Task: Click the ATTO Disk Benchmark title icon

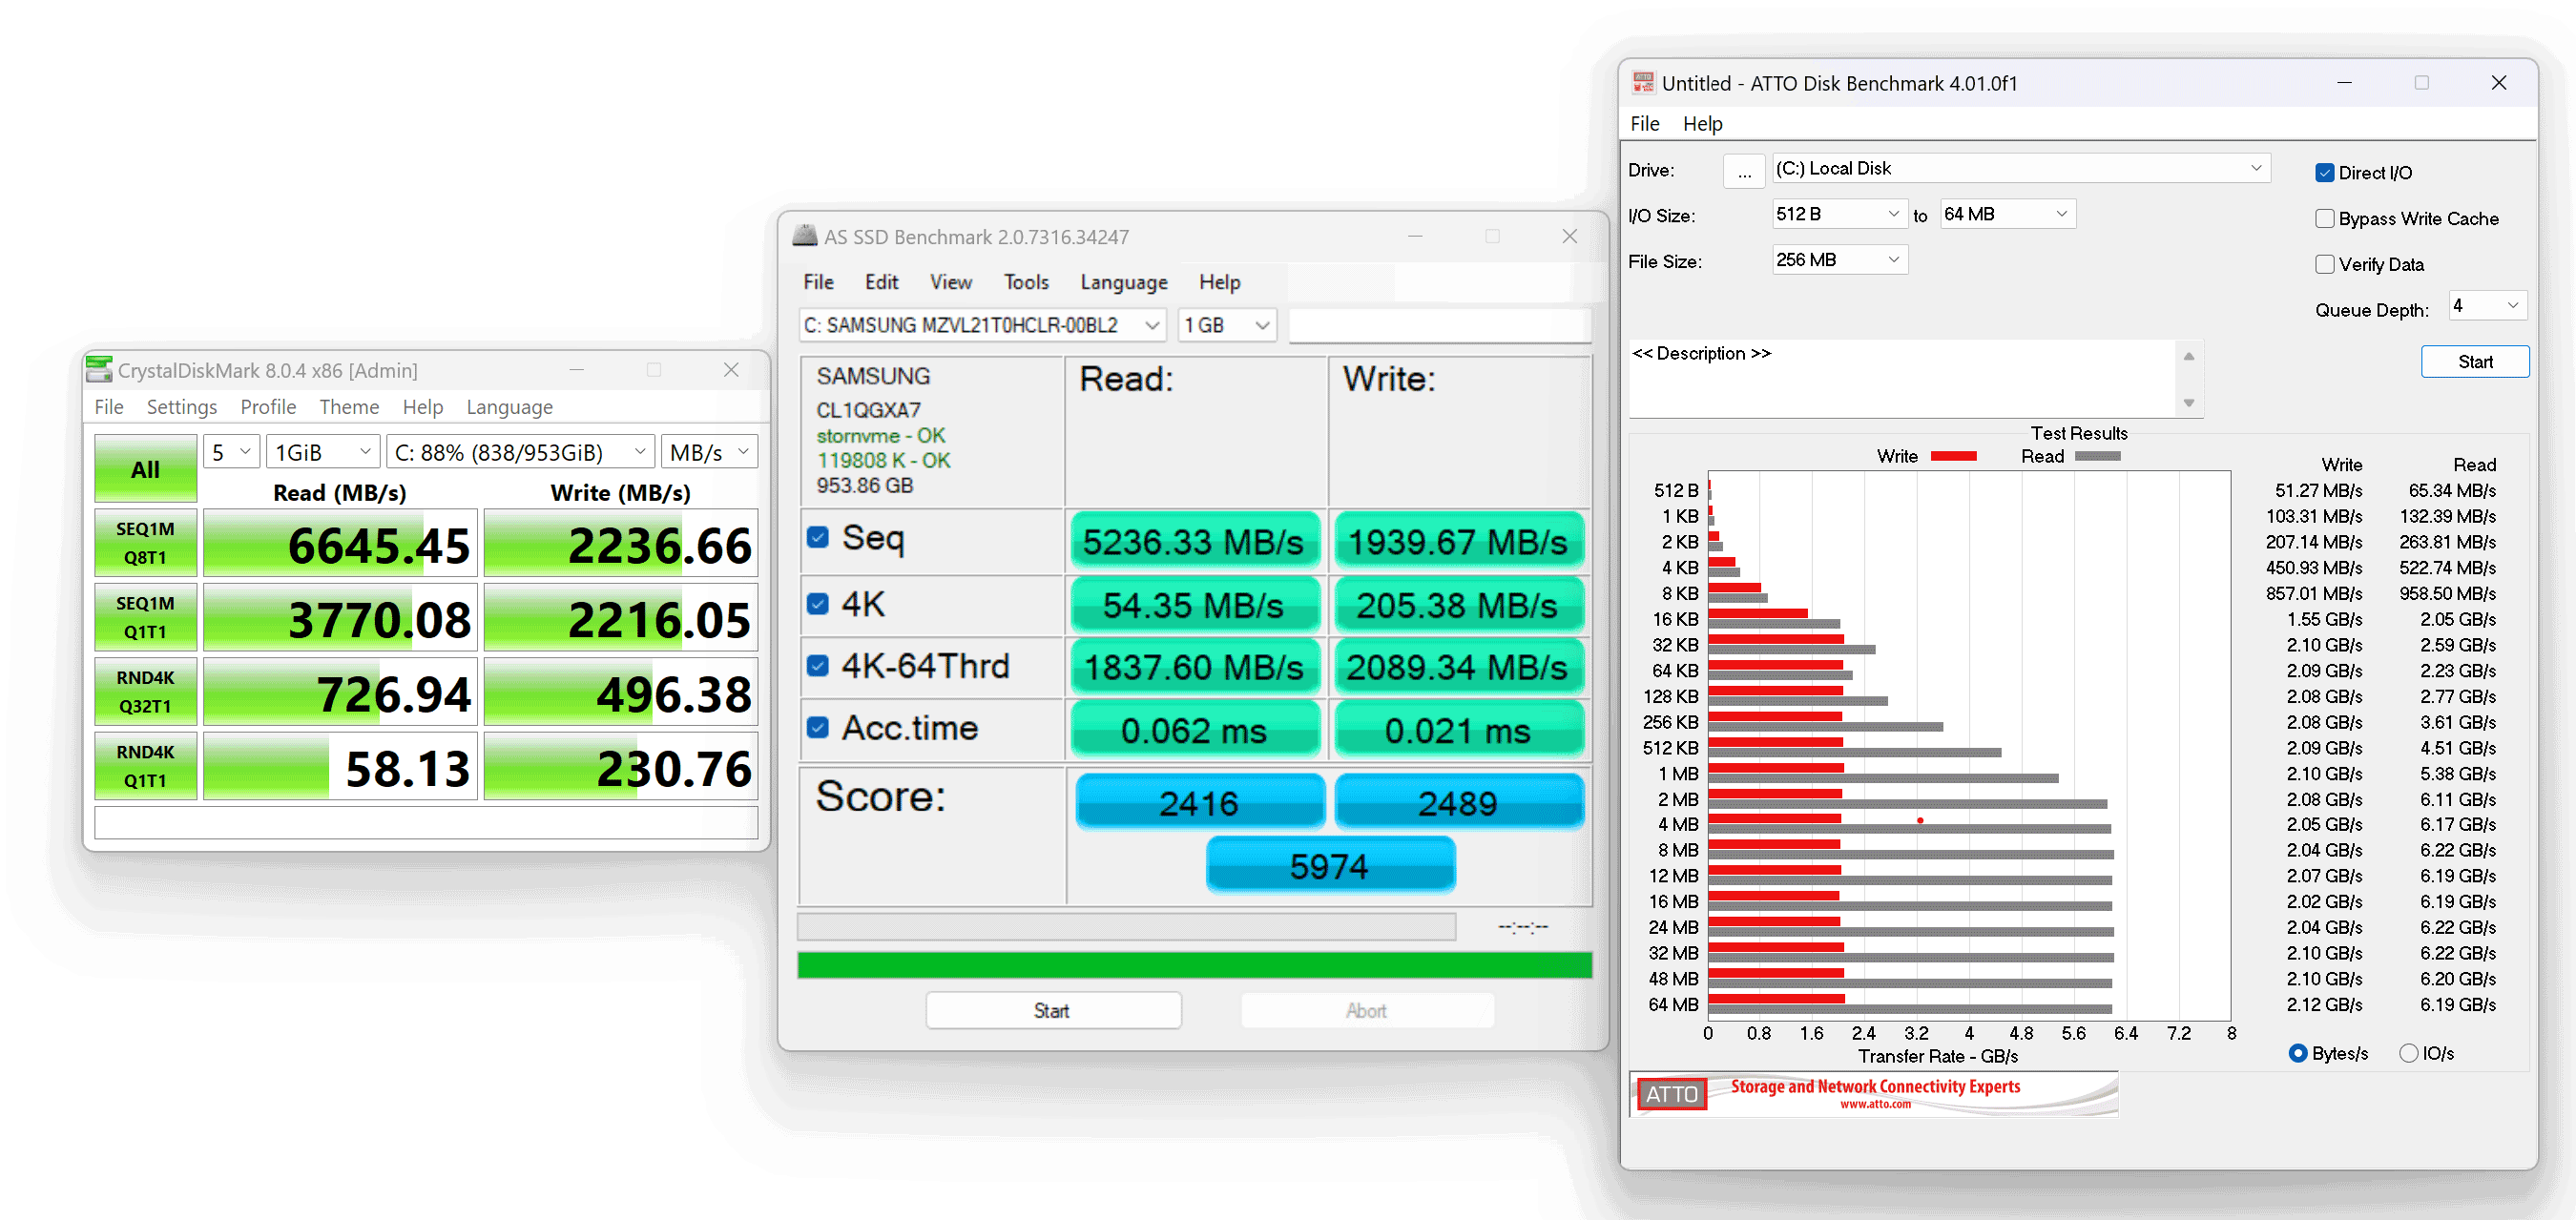Action: tap(1643, 83)
